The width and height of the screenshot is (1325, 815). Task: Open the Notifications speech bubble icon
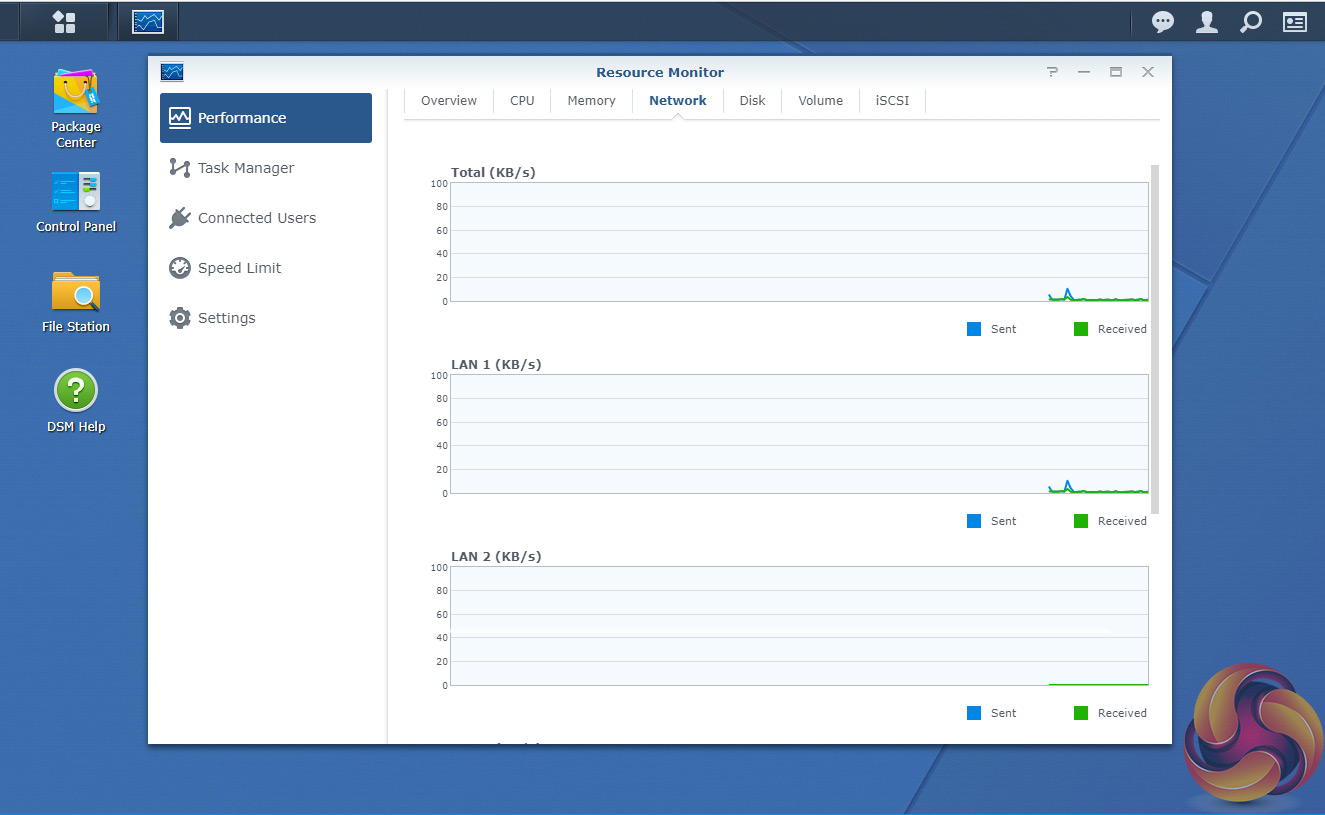(1162, 22)
